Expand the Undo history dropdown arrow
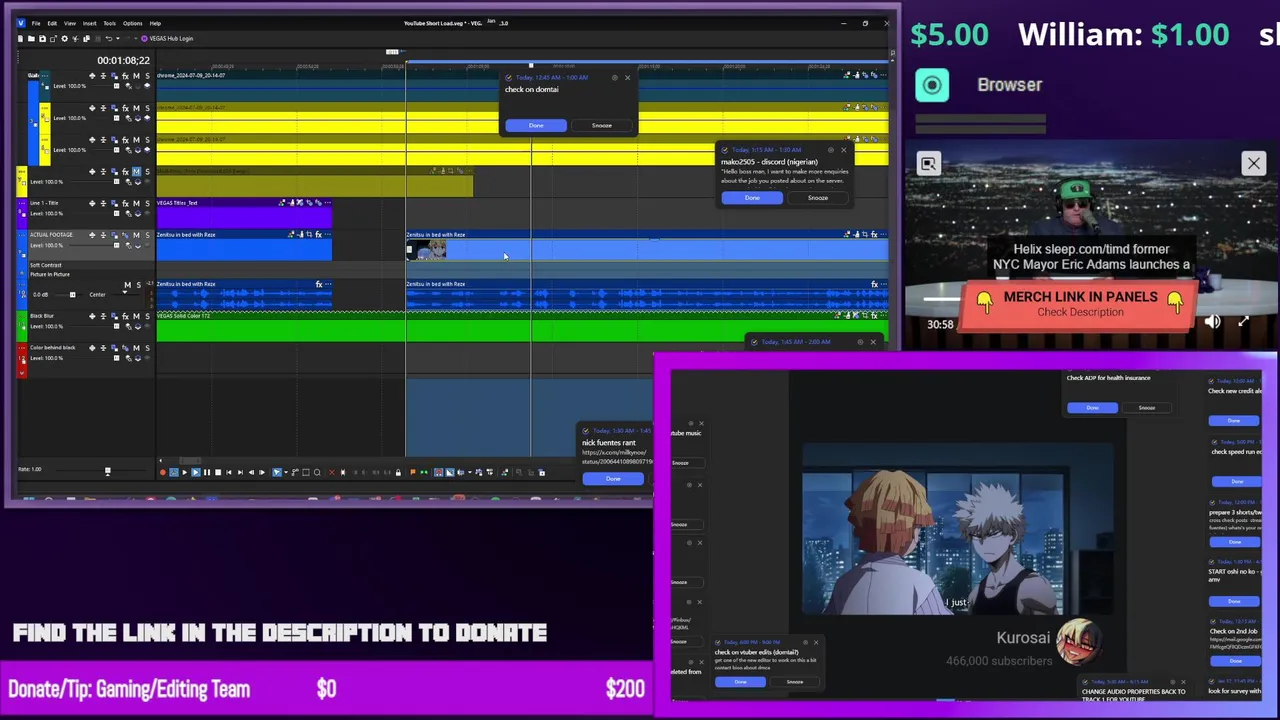The height and width of the screenshot is (720, 1280). coord(118,38)
